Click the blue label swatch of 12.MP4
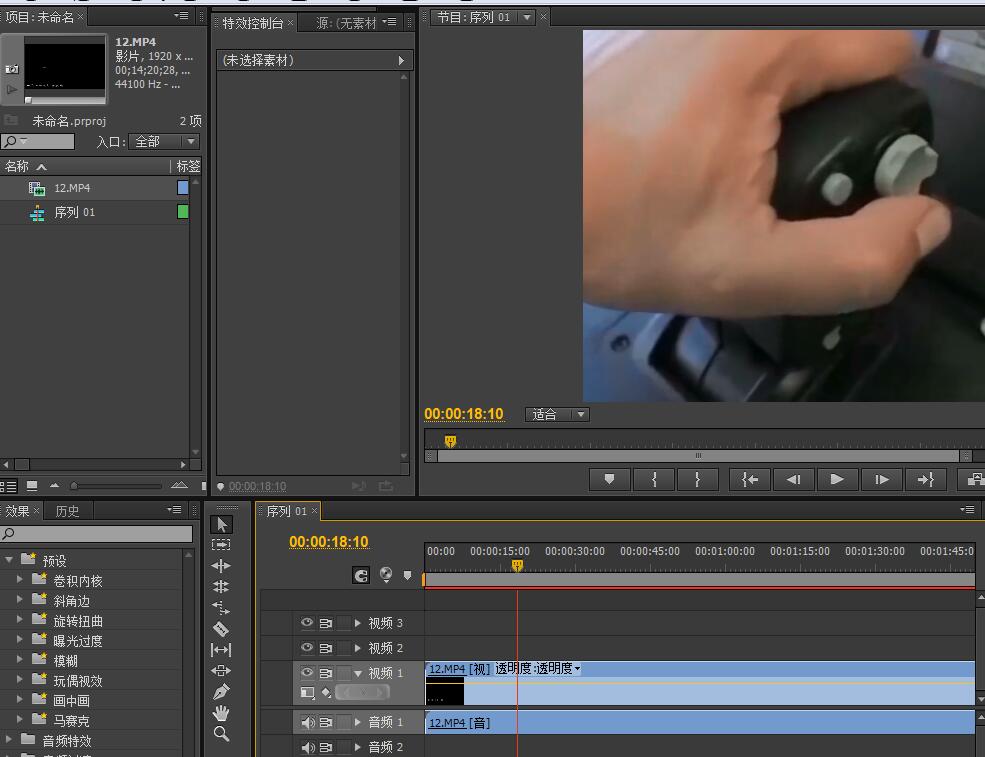Screen dimensions: 985x757 (183, 187)
